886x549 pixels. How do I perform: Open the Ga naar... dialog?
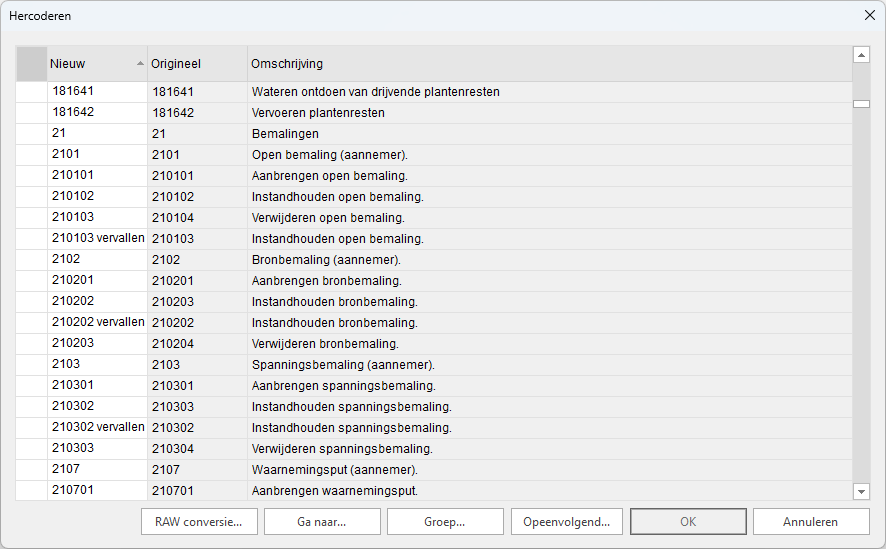click(322, 522)
